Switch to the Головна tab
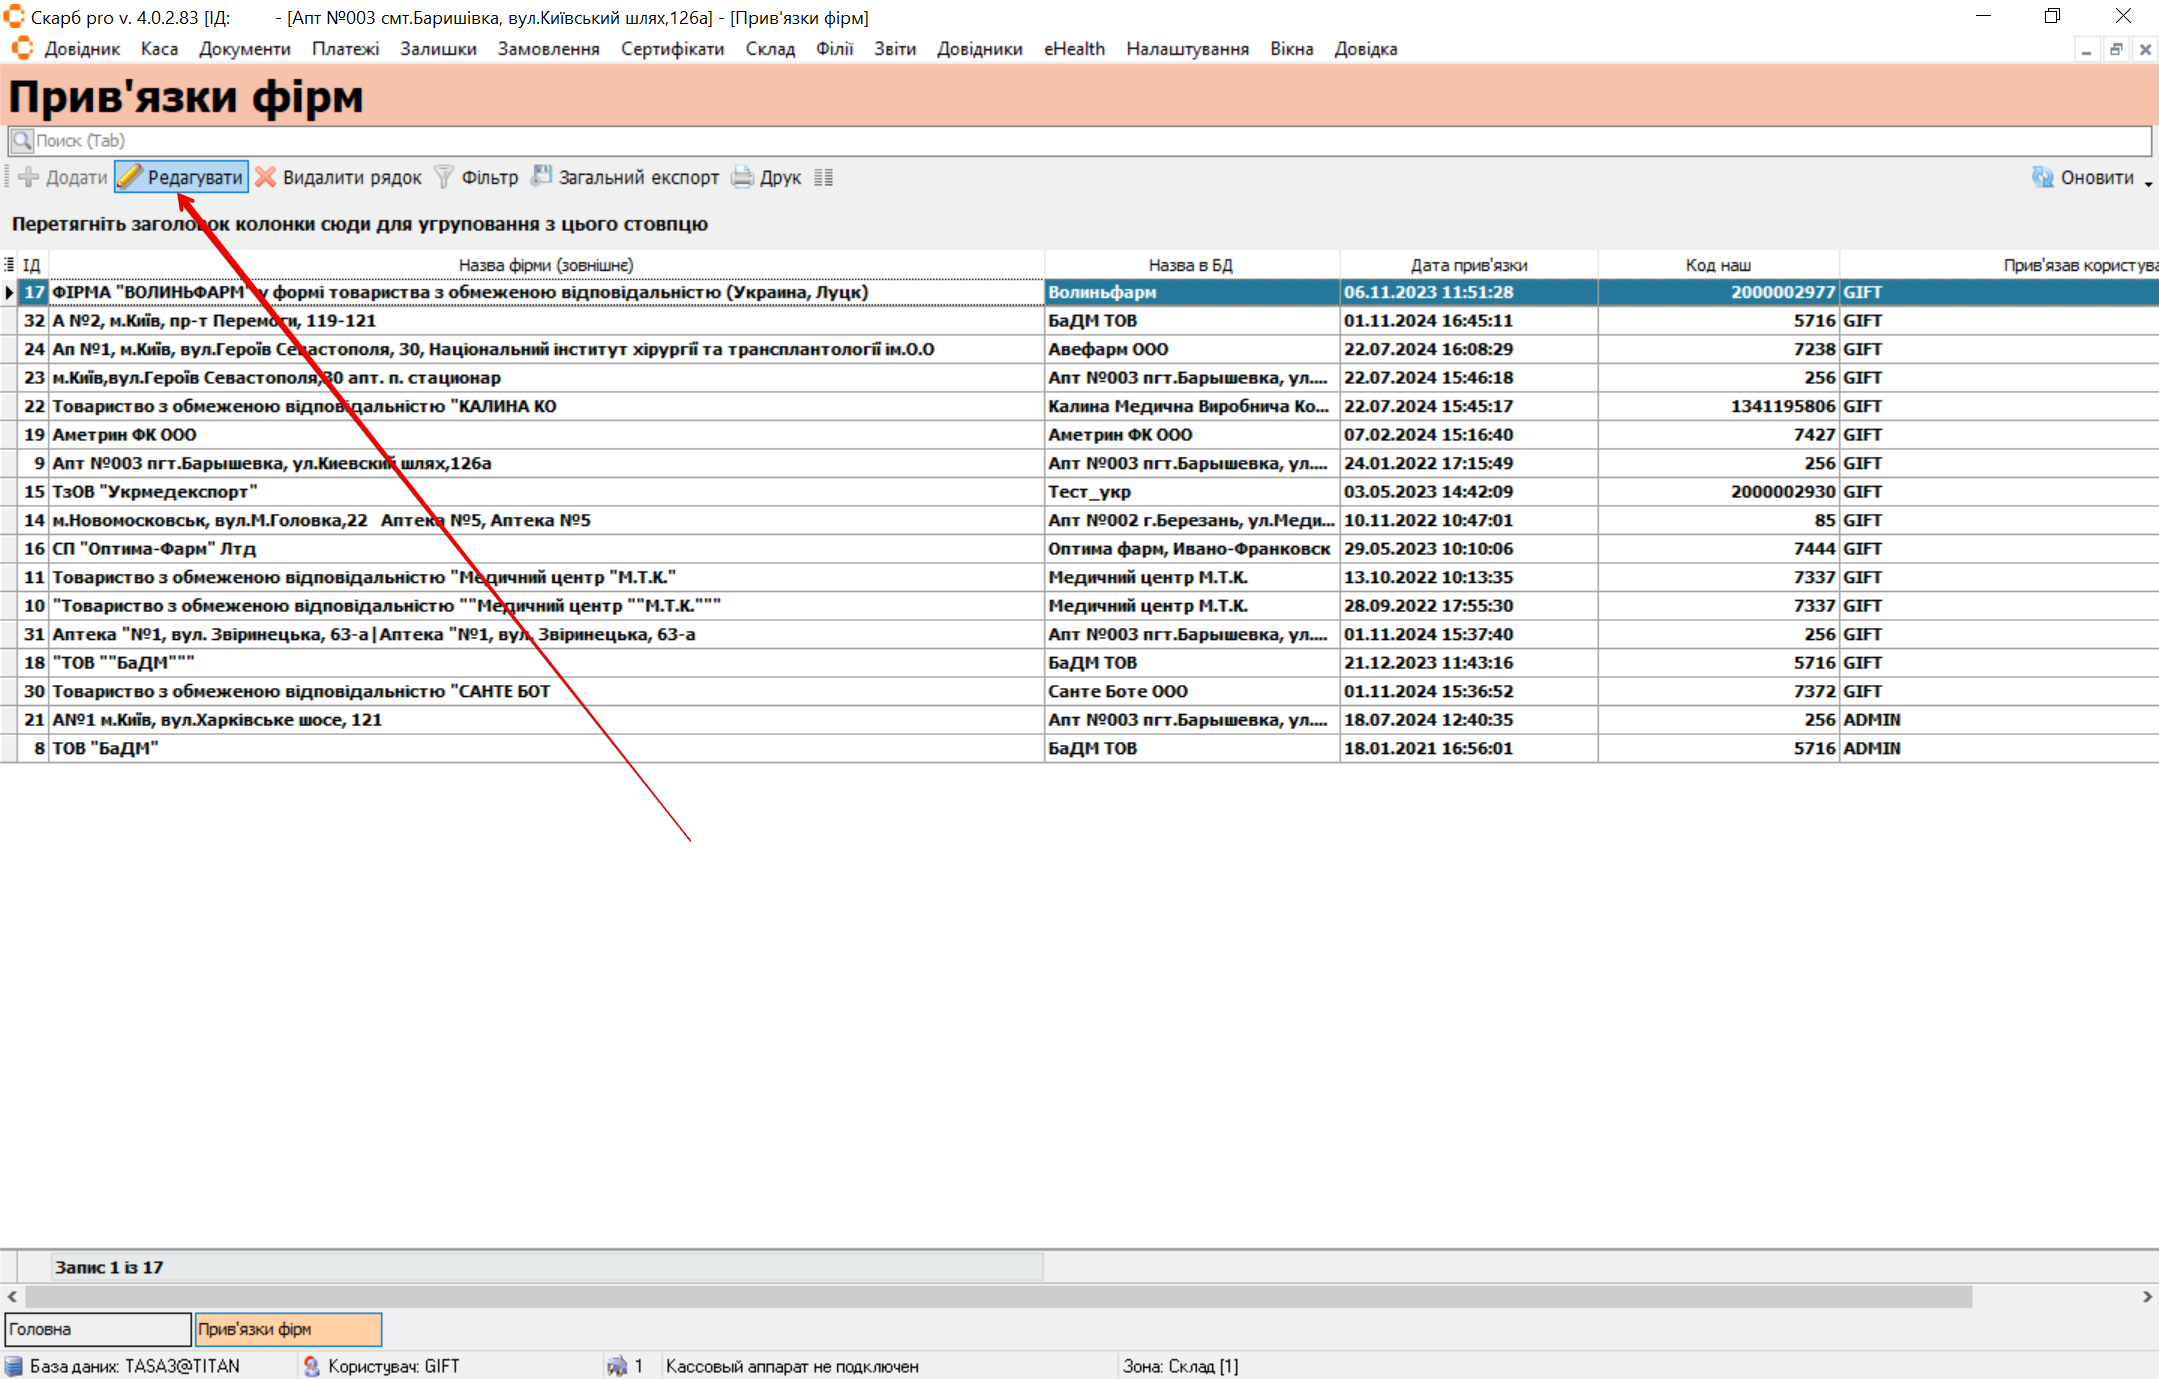The height and width of the screenshot is (1379, 2159). tap(97, 1329)
